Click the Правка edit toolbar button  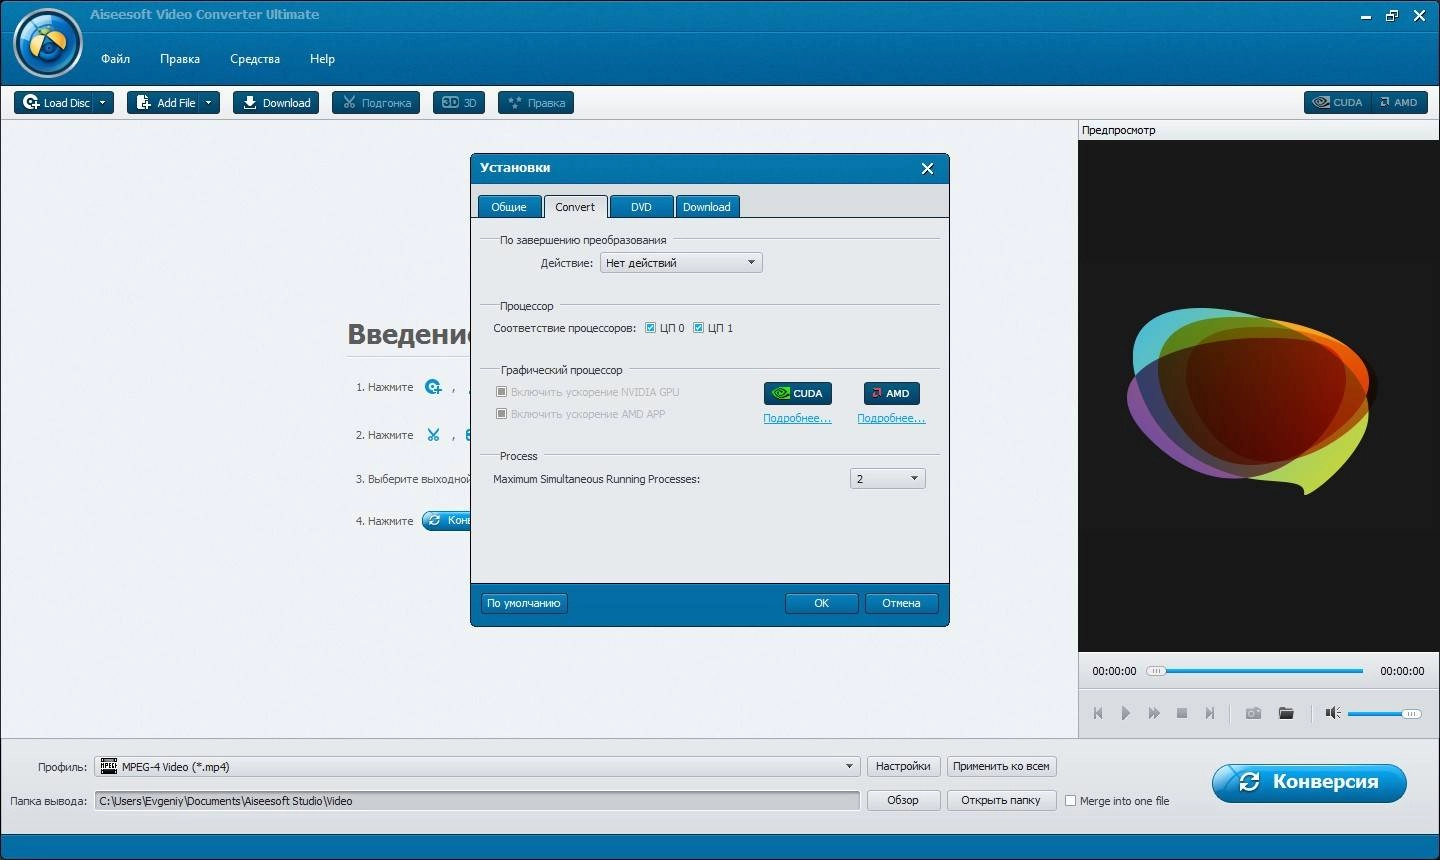[536, 102]
